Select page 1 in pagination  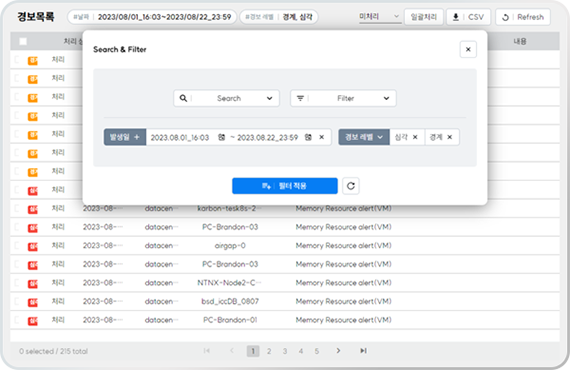[253, 351]
